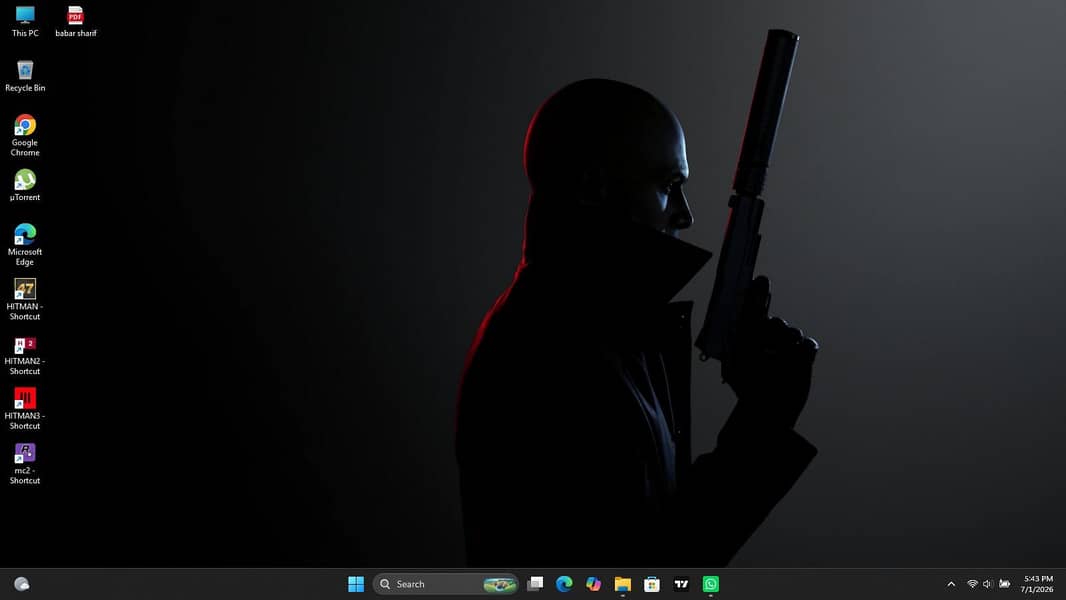Open Task View on the taskbar

(x=535, y=584)
